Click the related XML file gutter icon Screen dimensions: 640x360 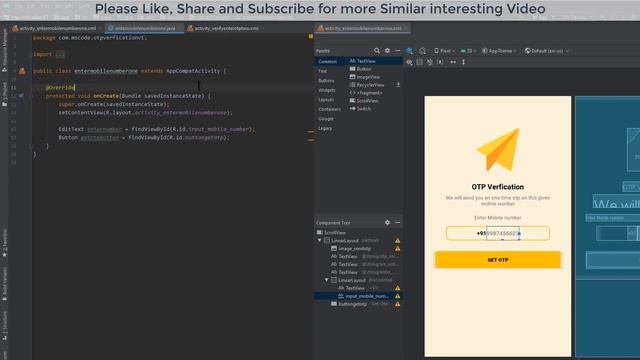point(22,71)
